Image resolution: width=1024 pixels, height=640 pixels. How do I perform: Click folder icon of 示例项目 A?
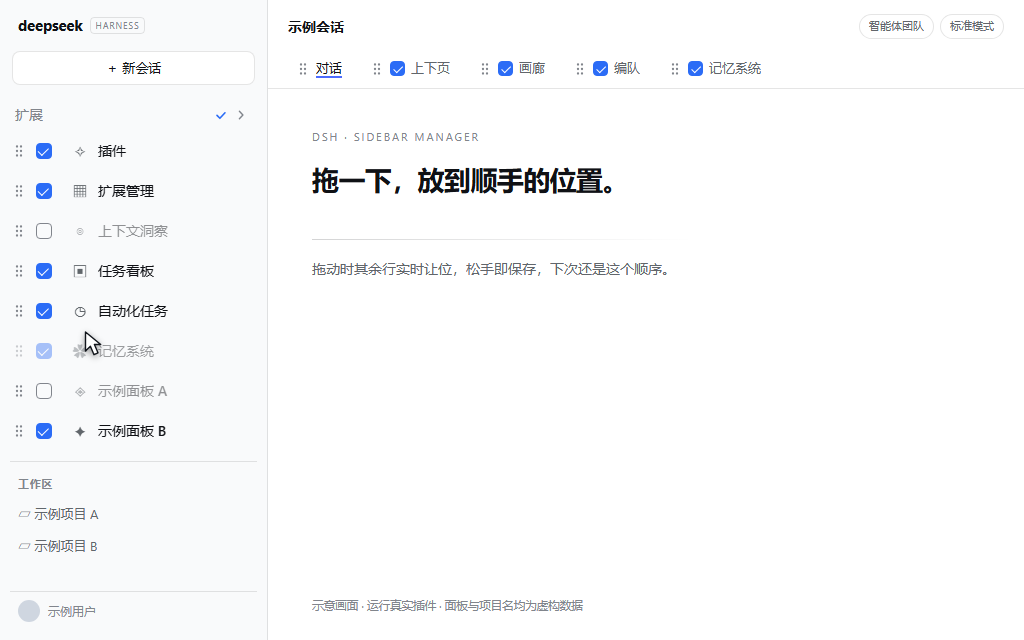click(x=24, y=515)
